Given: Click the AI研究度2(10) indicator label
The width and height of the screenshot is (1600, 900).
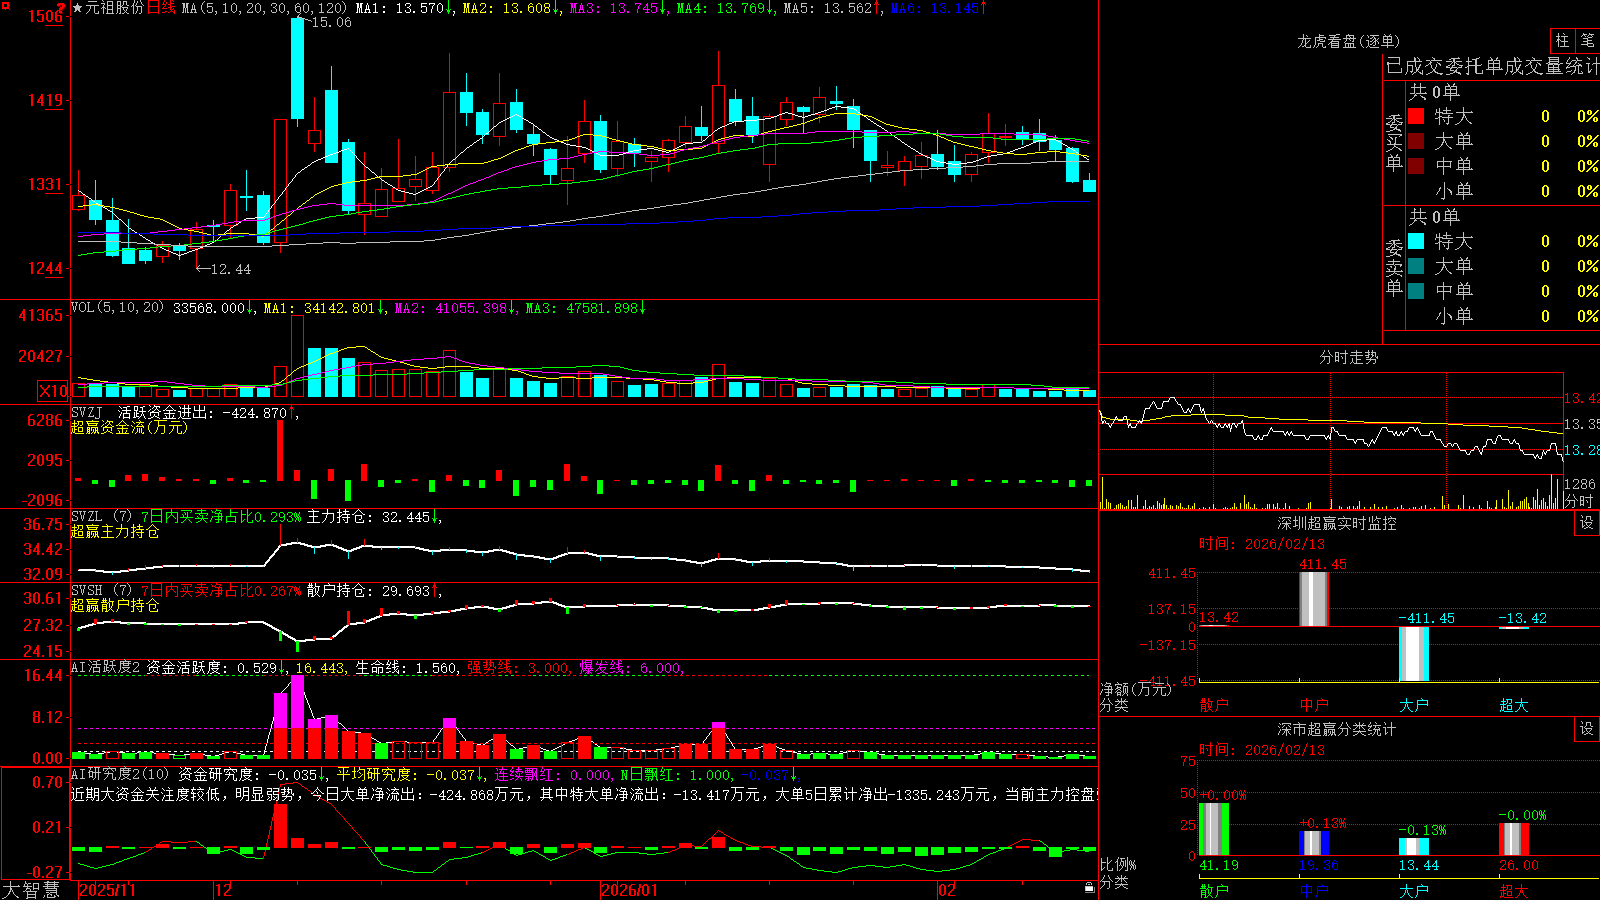Looking at the screenshot, I should (120, 774).
